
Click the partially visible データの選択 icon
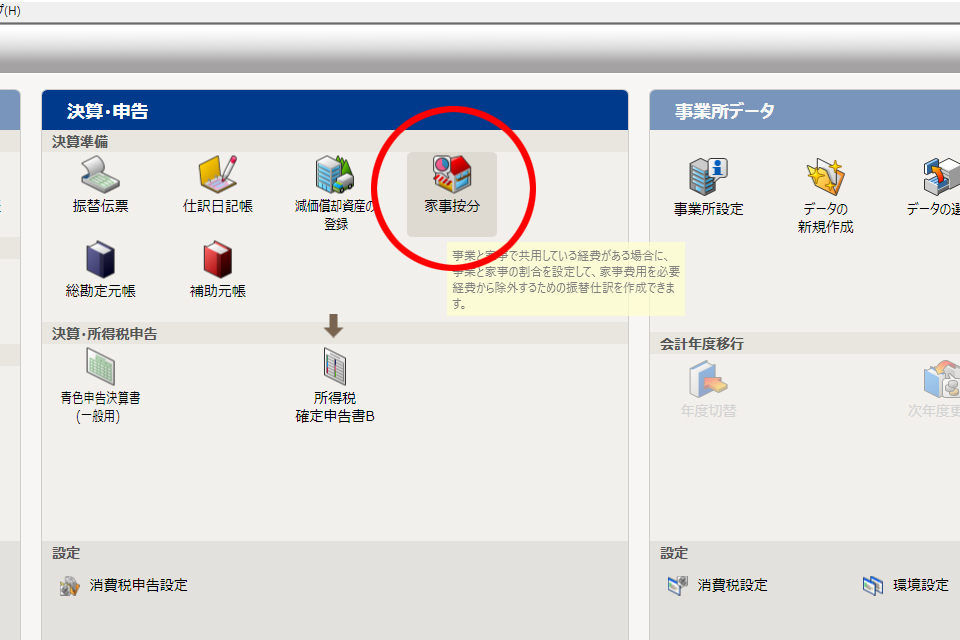(x=941, y=176)
